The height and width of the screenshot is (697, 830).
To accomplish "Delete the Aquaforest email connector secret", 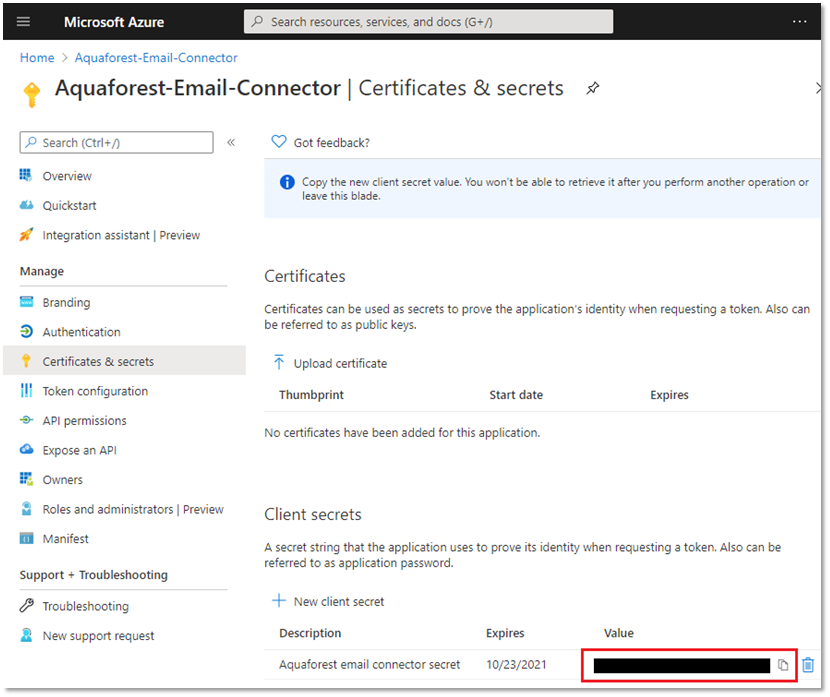I will click(x=808, y=665).
